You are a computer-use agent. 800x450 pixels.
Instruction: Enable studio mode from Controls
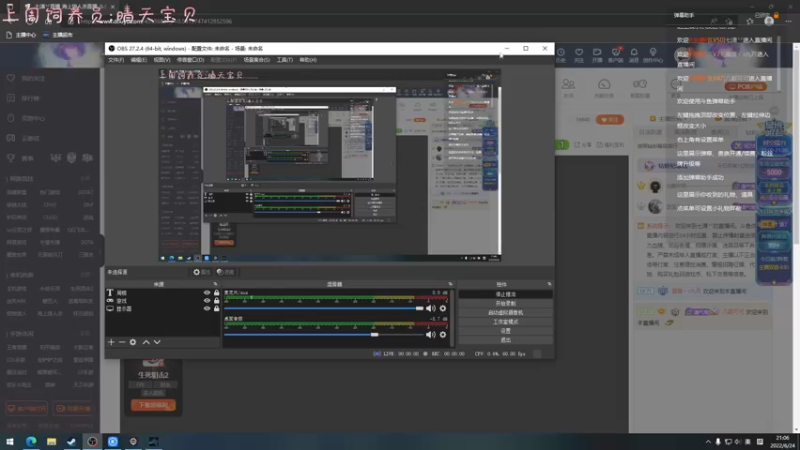[506, 321]
